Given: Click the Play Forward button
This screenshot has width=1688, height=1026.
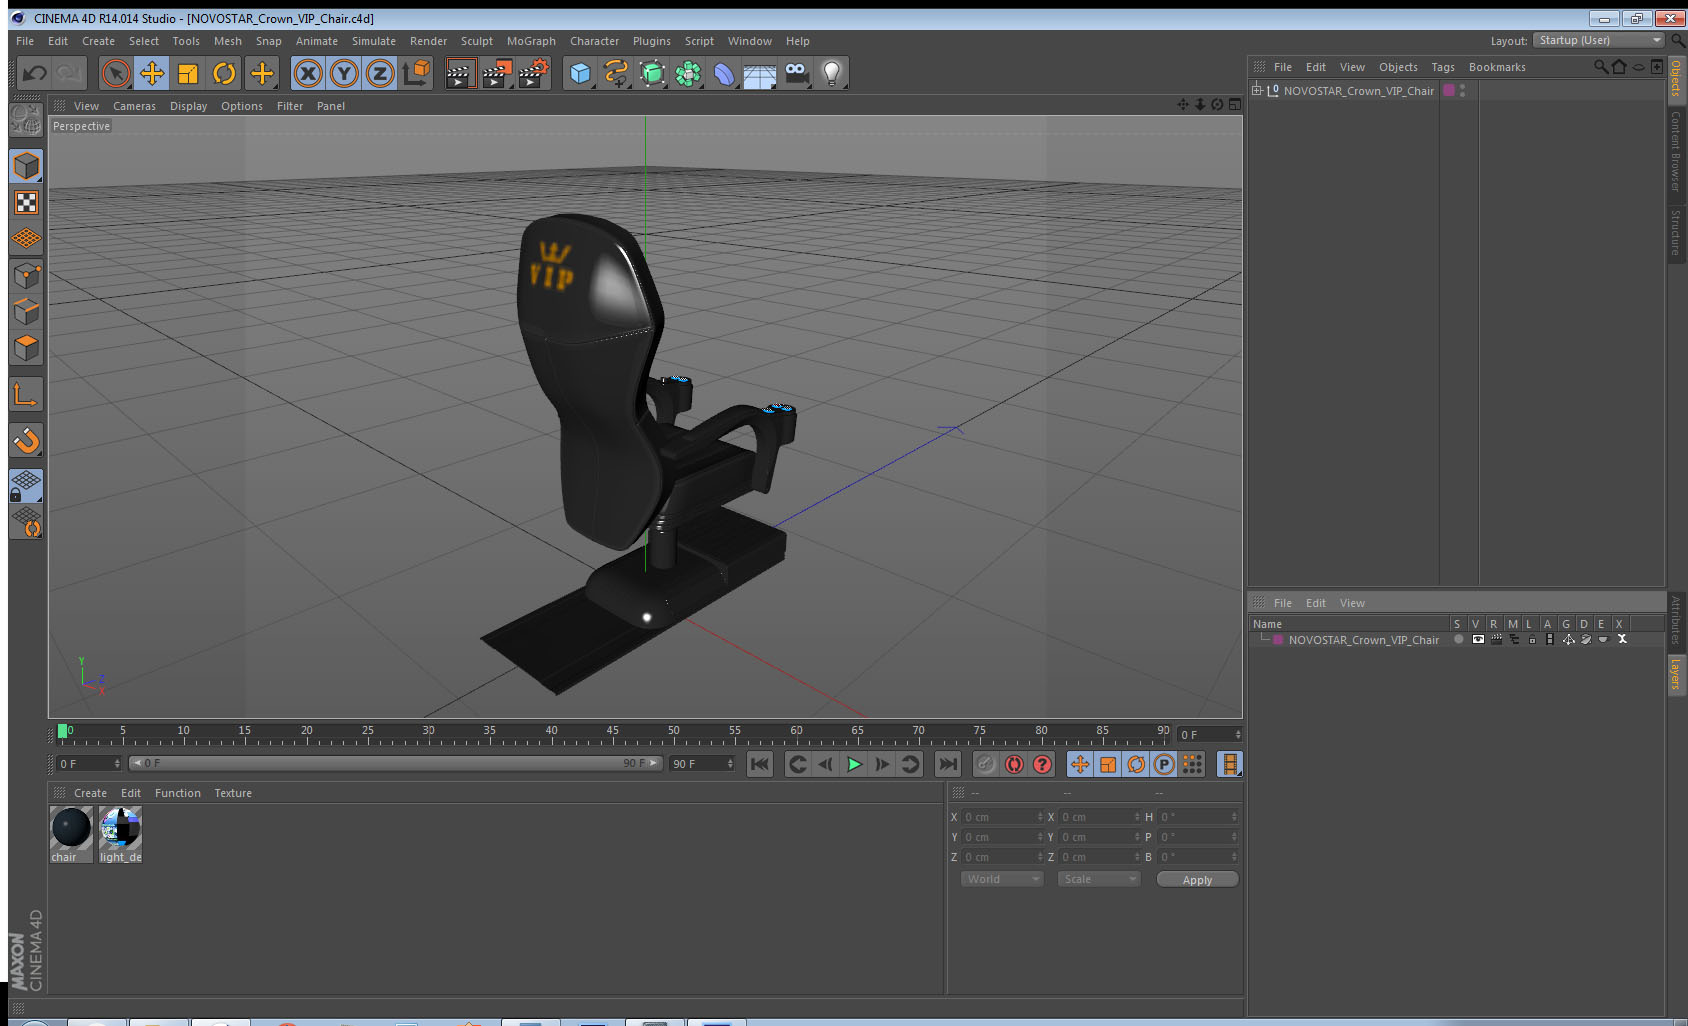Looking at the screenshot, I should 854,764.
